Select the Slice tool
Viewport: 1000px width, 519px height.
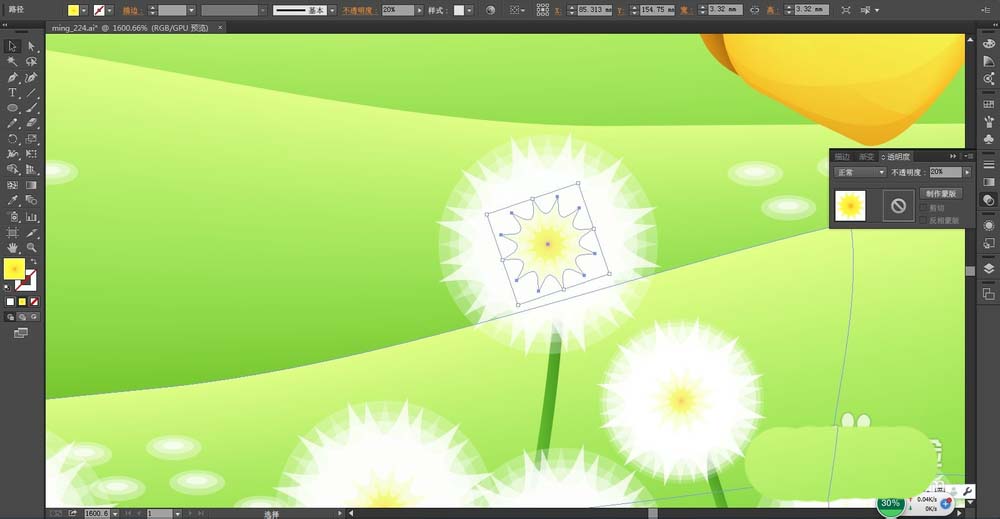(x=31, y=233)
